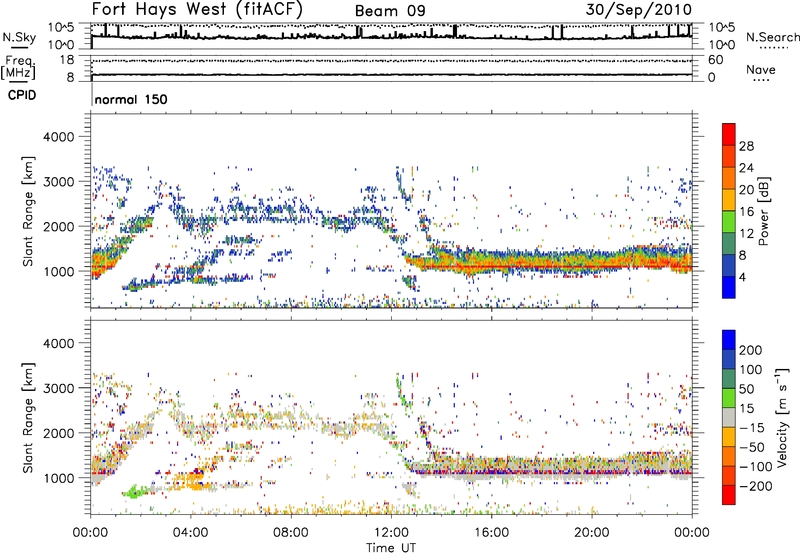Select the '16:00' time axis tick

(x=491, y=533)
